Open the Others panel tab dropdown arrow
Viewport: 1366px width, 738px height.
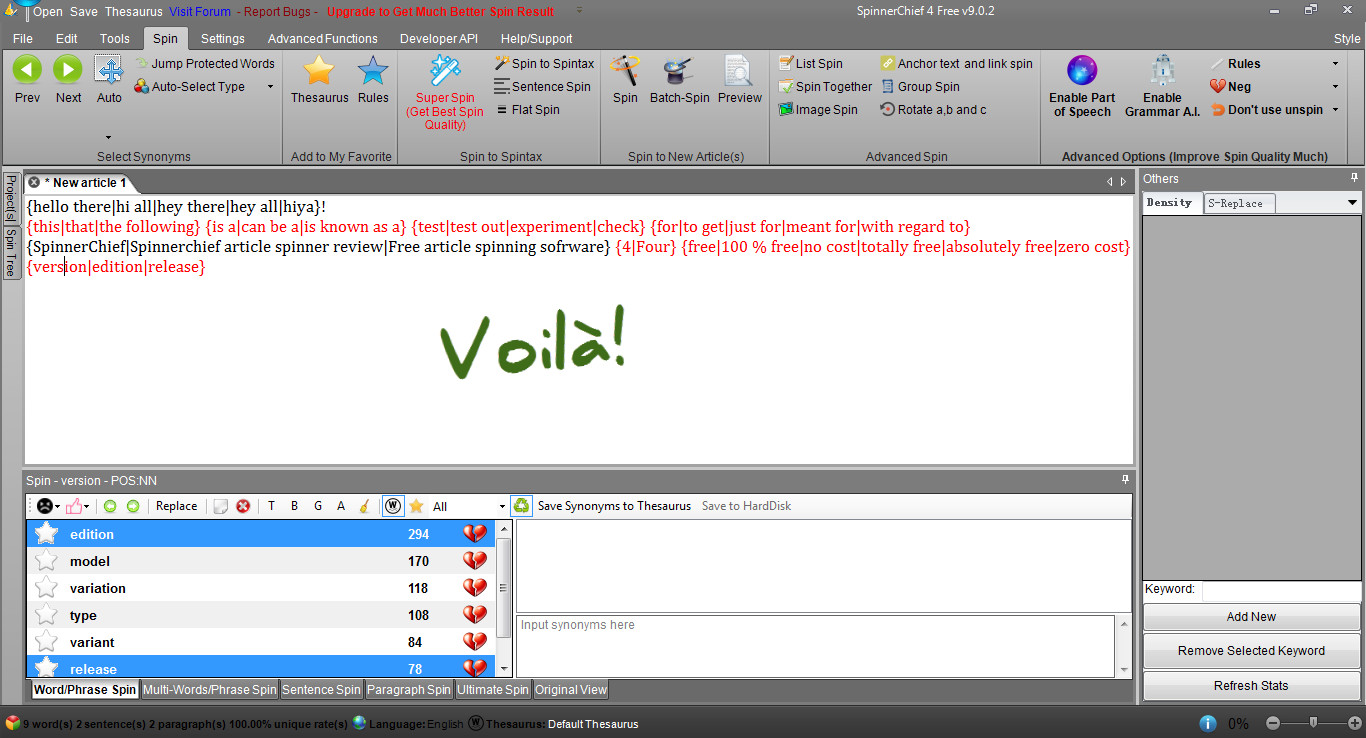click(1352, 203)
